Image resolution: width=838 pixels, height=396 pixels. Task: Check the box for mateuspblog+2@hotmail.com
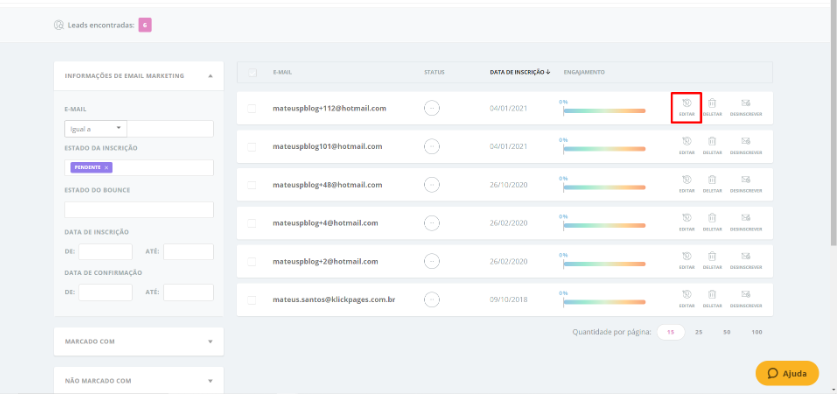coord(252,261)
